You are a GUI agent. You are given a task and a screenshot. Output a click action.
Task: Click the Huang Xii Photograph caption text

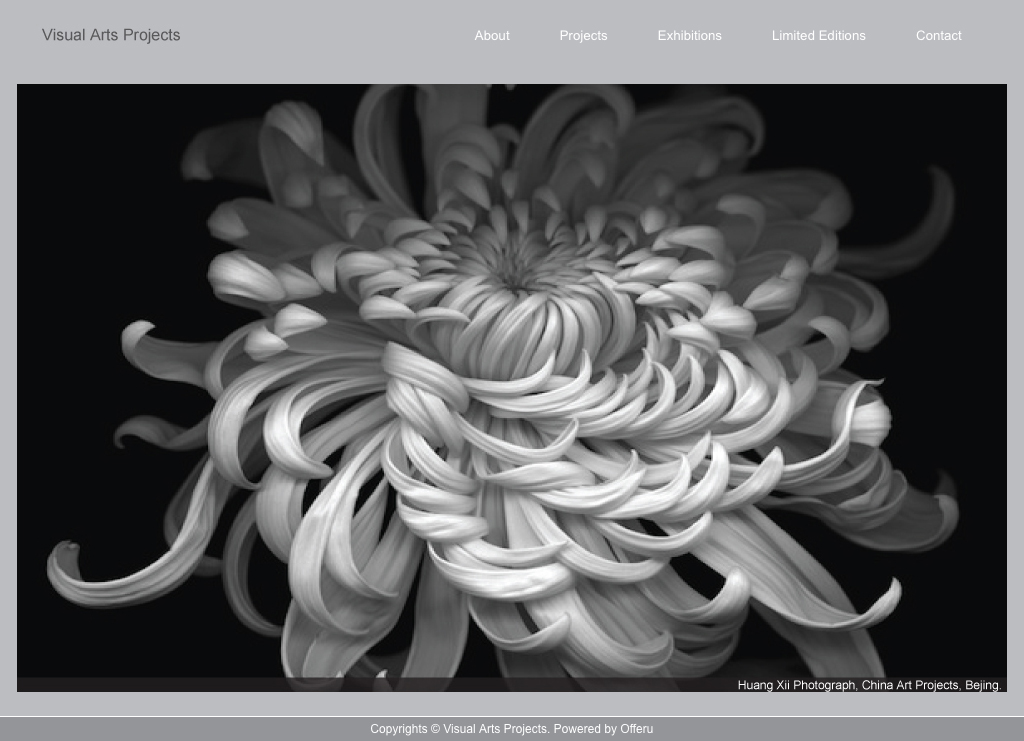tap(869, 685)
